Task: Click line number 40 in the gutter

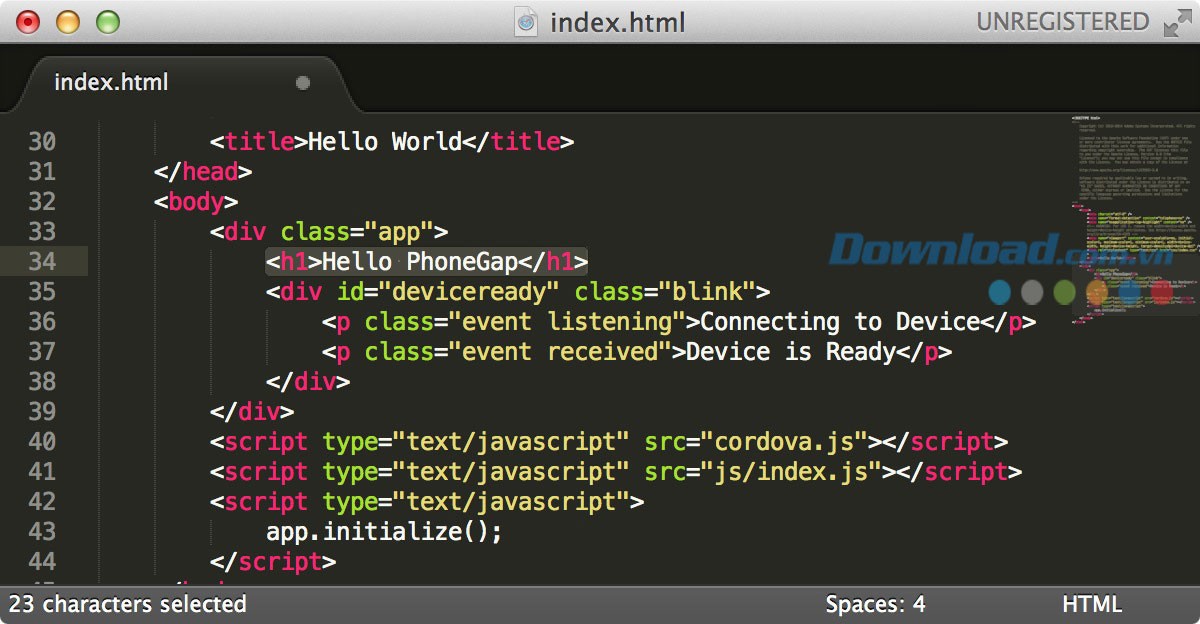Action: click(42, 442)
